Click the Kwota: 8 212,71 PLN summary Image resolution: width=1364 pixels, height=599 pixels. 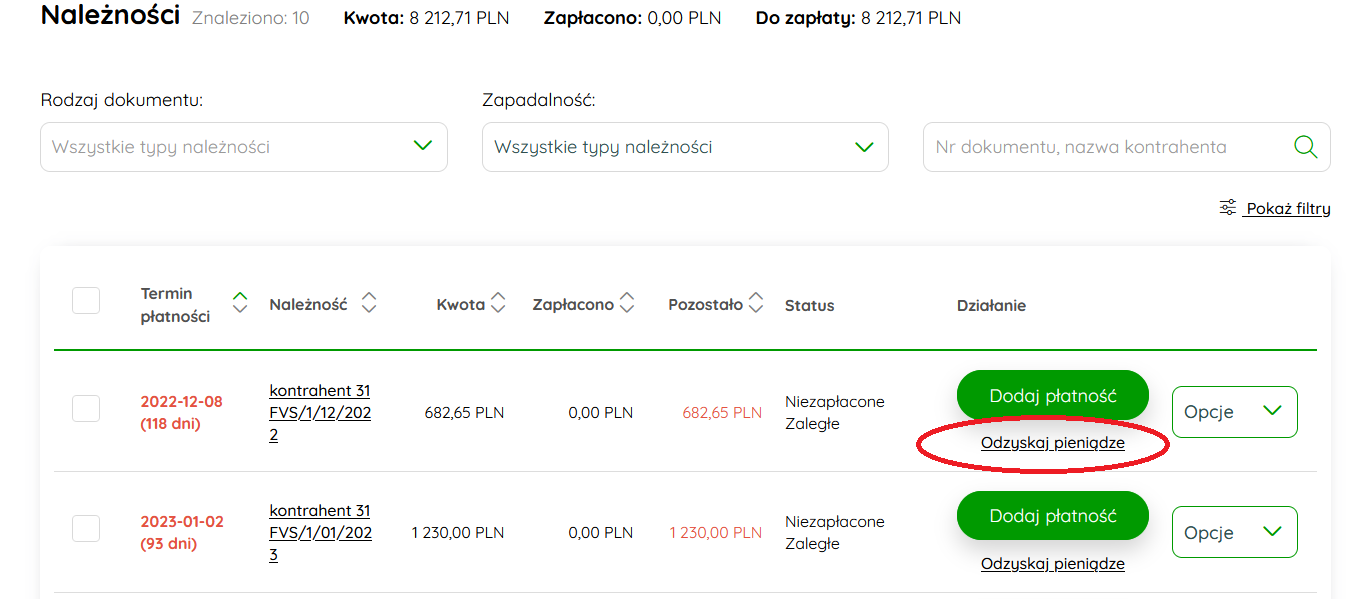(x=427, y=18)
